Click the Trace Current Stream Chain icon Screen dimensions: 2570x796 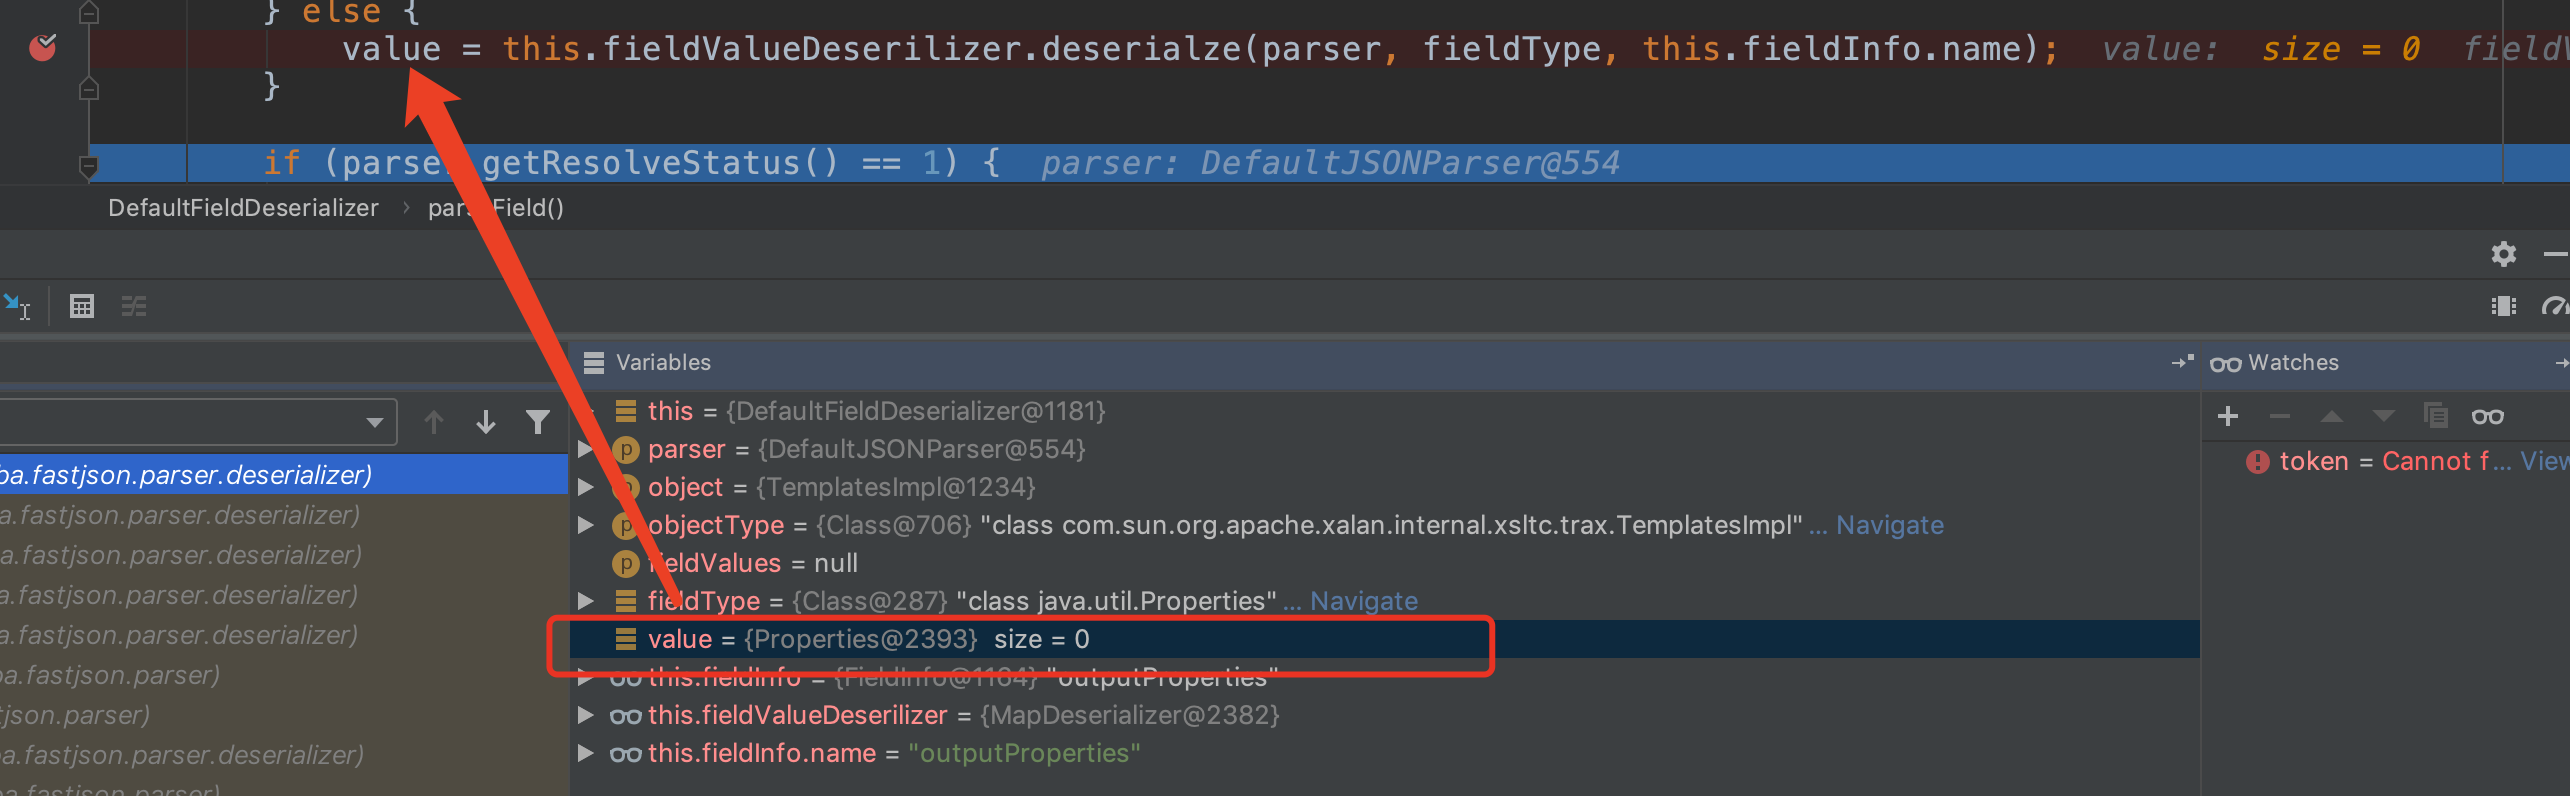tap(134, 306)
